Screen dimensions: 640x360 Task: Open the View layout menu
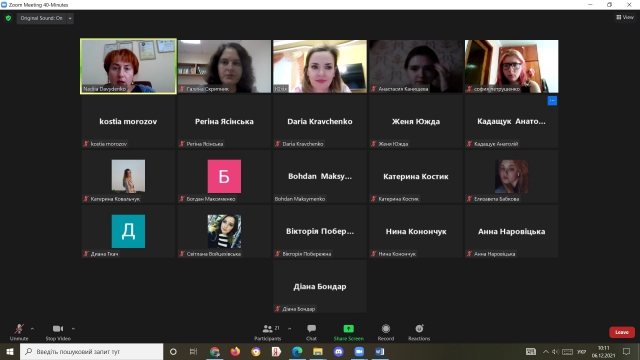pyautogui.click(x=625, y=17)
